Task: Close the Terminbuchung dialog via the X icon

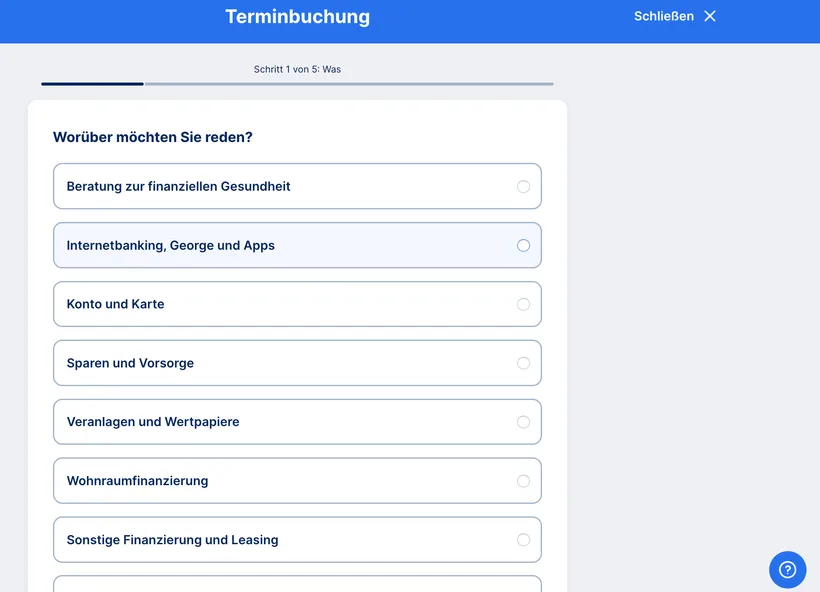Action: click(709, 15)
